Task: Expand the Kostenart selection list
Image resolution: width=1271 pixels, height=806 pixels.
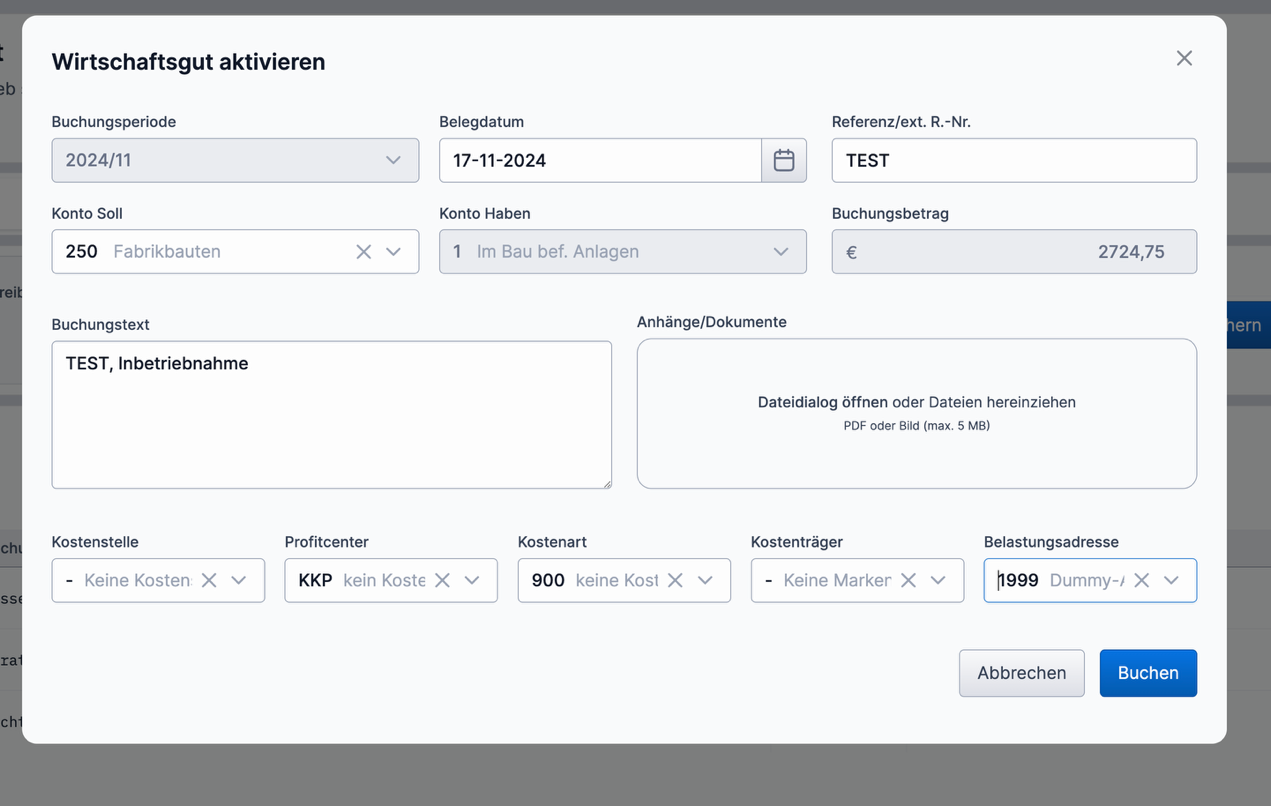Action: (706, 580)
